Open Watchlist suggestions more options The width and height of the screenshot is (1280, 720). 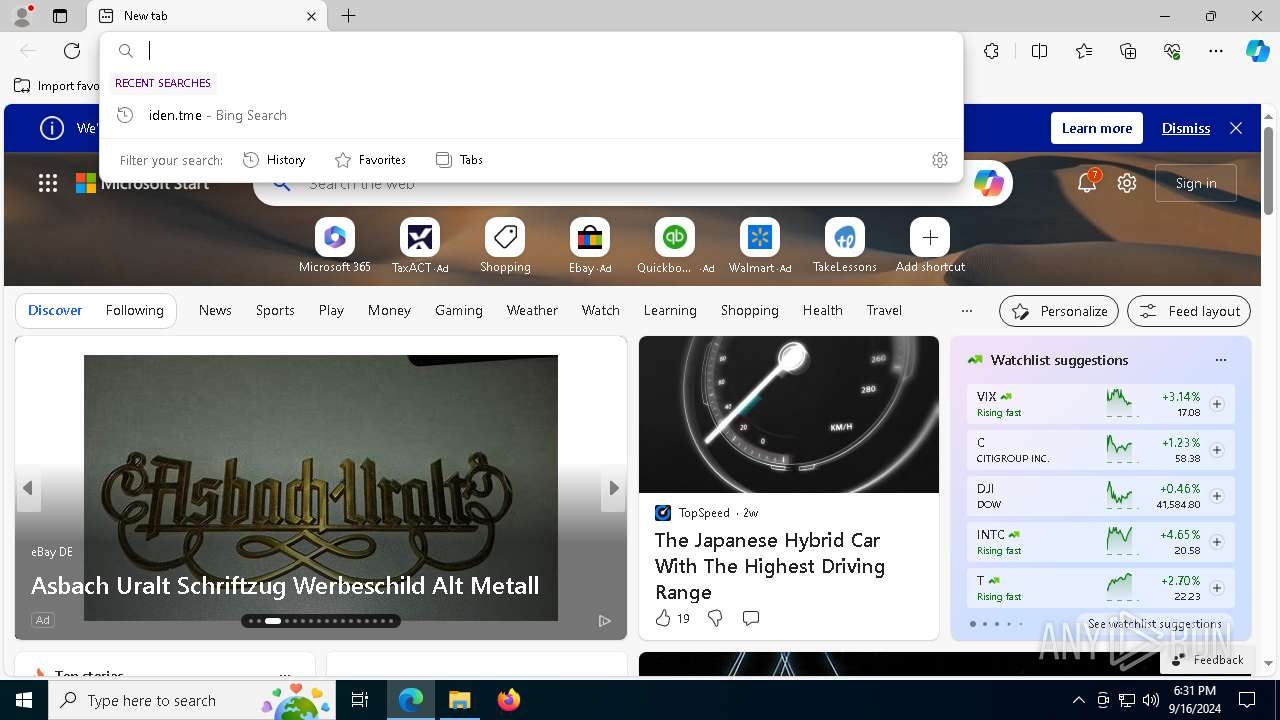[1220, 360]
